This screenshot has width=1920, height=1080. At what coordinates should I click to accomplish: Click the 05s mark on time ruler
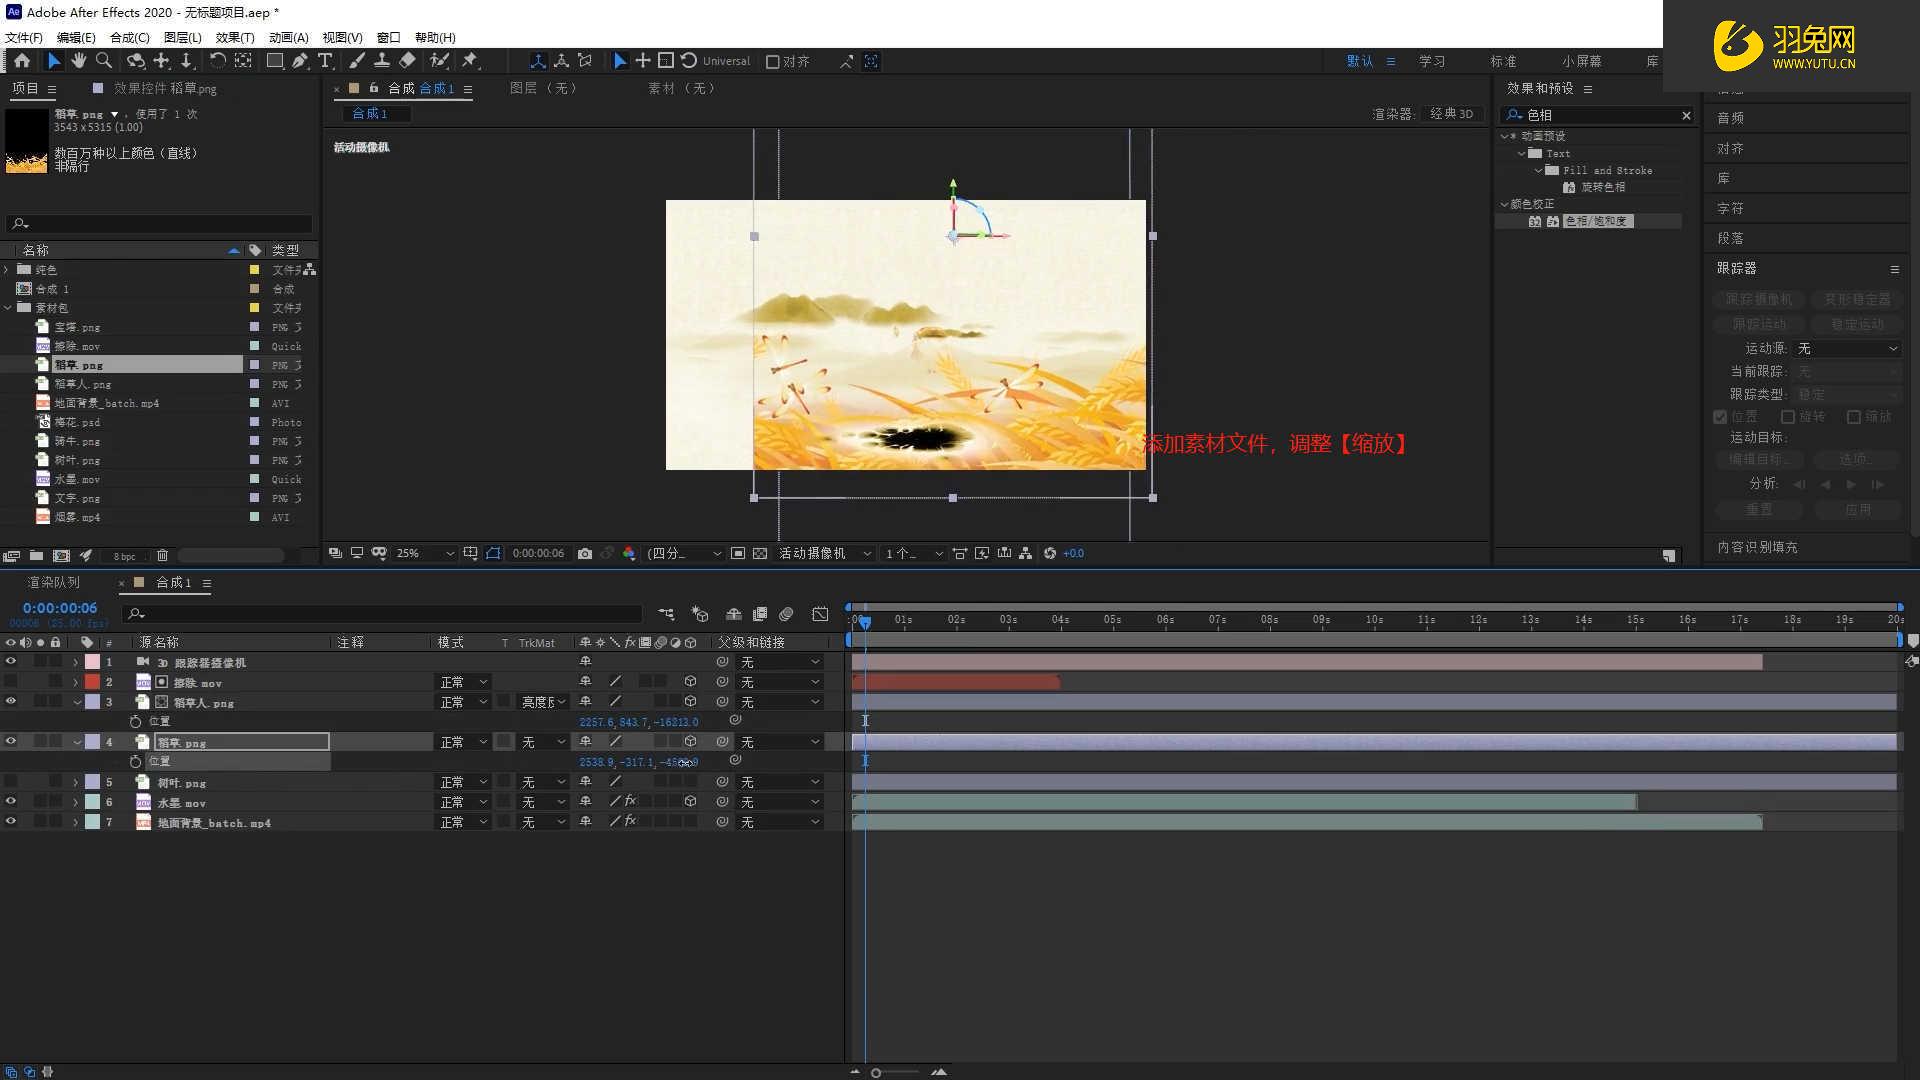1112,620
